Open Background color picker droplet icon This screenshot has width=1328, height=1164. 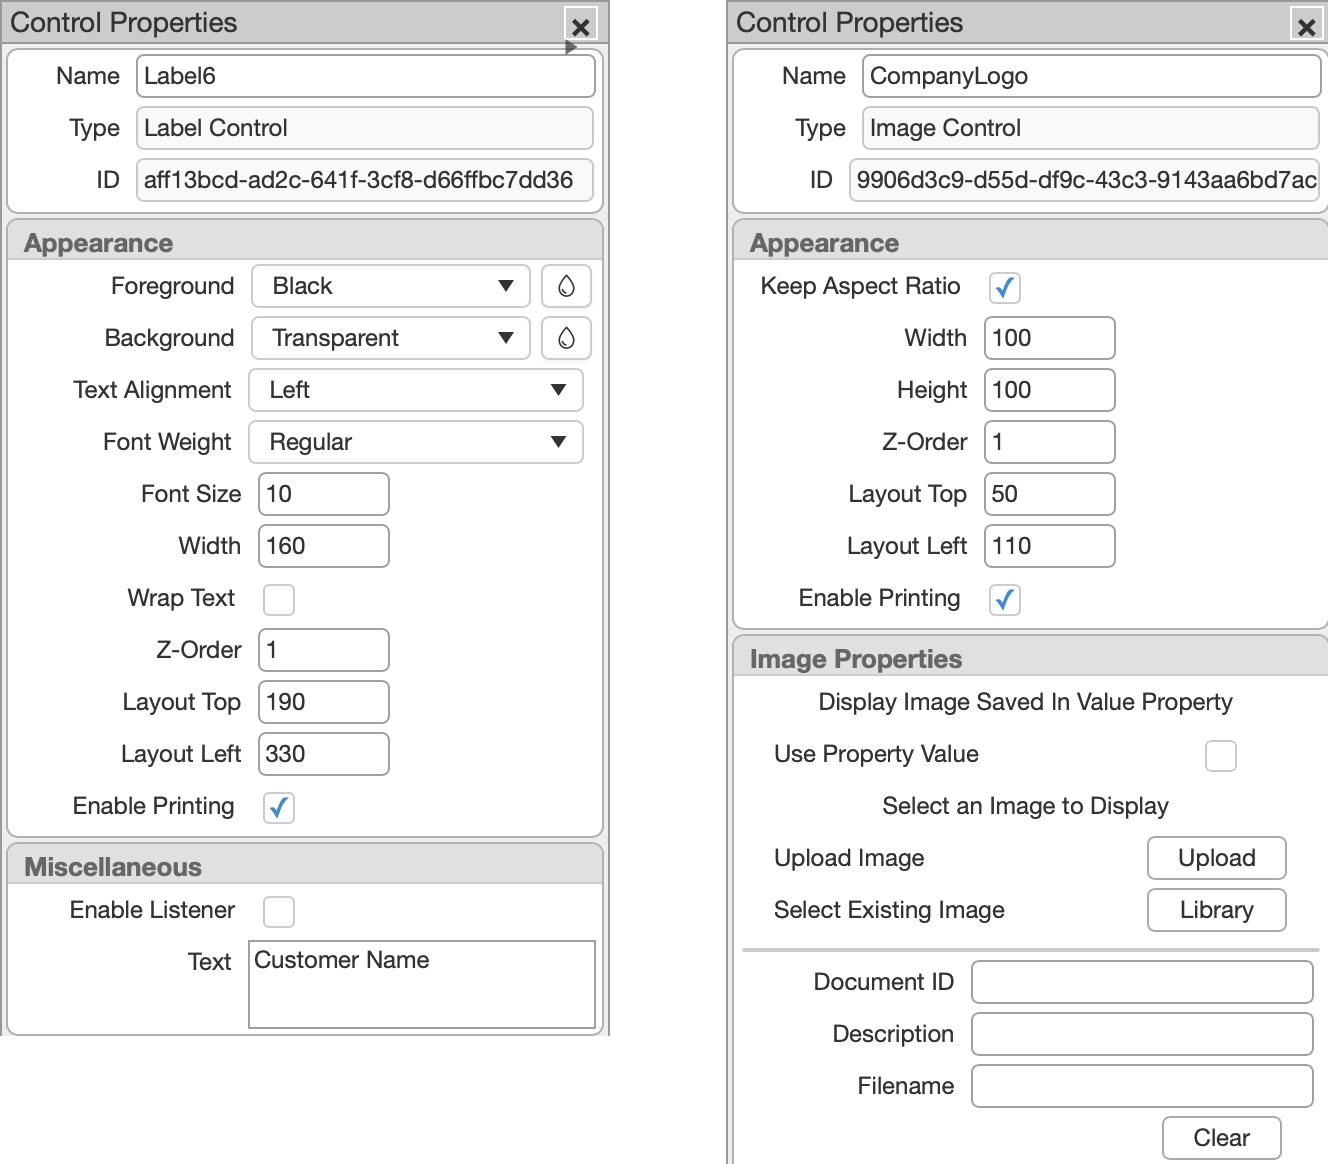(x=566, y=338)
